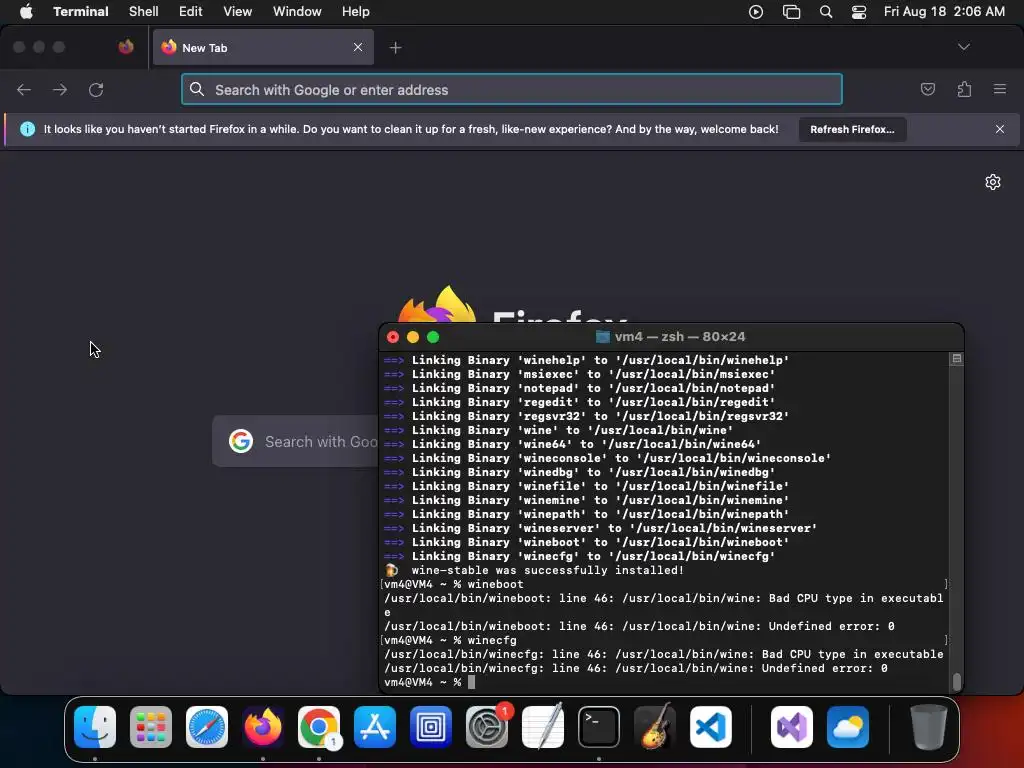1024x768 pixels.
Task: Click the Terminal scrollbar thumb
Action: pyautogui.click(x=957, y=681)
